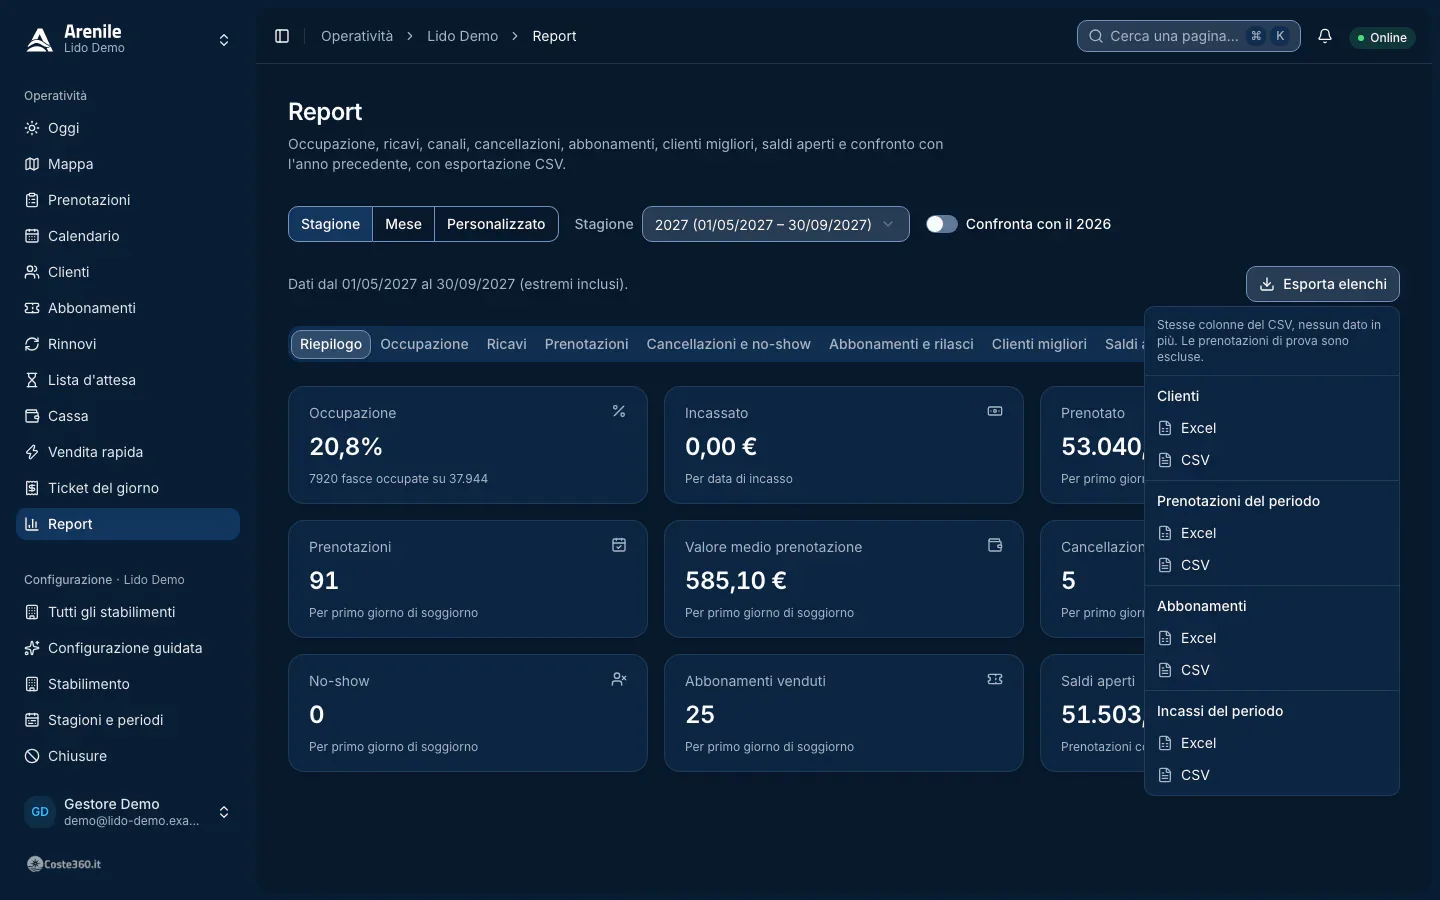Select Report in the sidebar

[128, 524]
